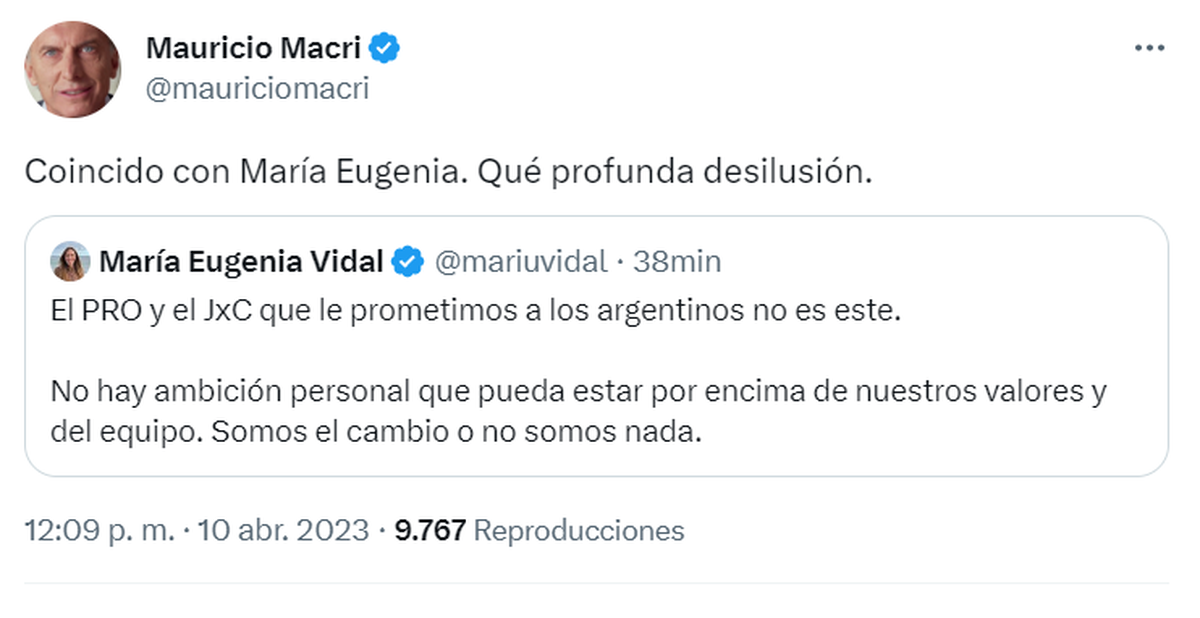Click the 12:09 p. m. time
Image resolution: width=1200 pixels, height=618 pixels.
100,530
